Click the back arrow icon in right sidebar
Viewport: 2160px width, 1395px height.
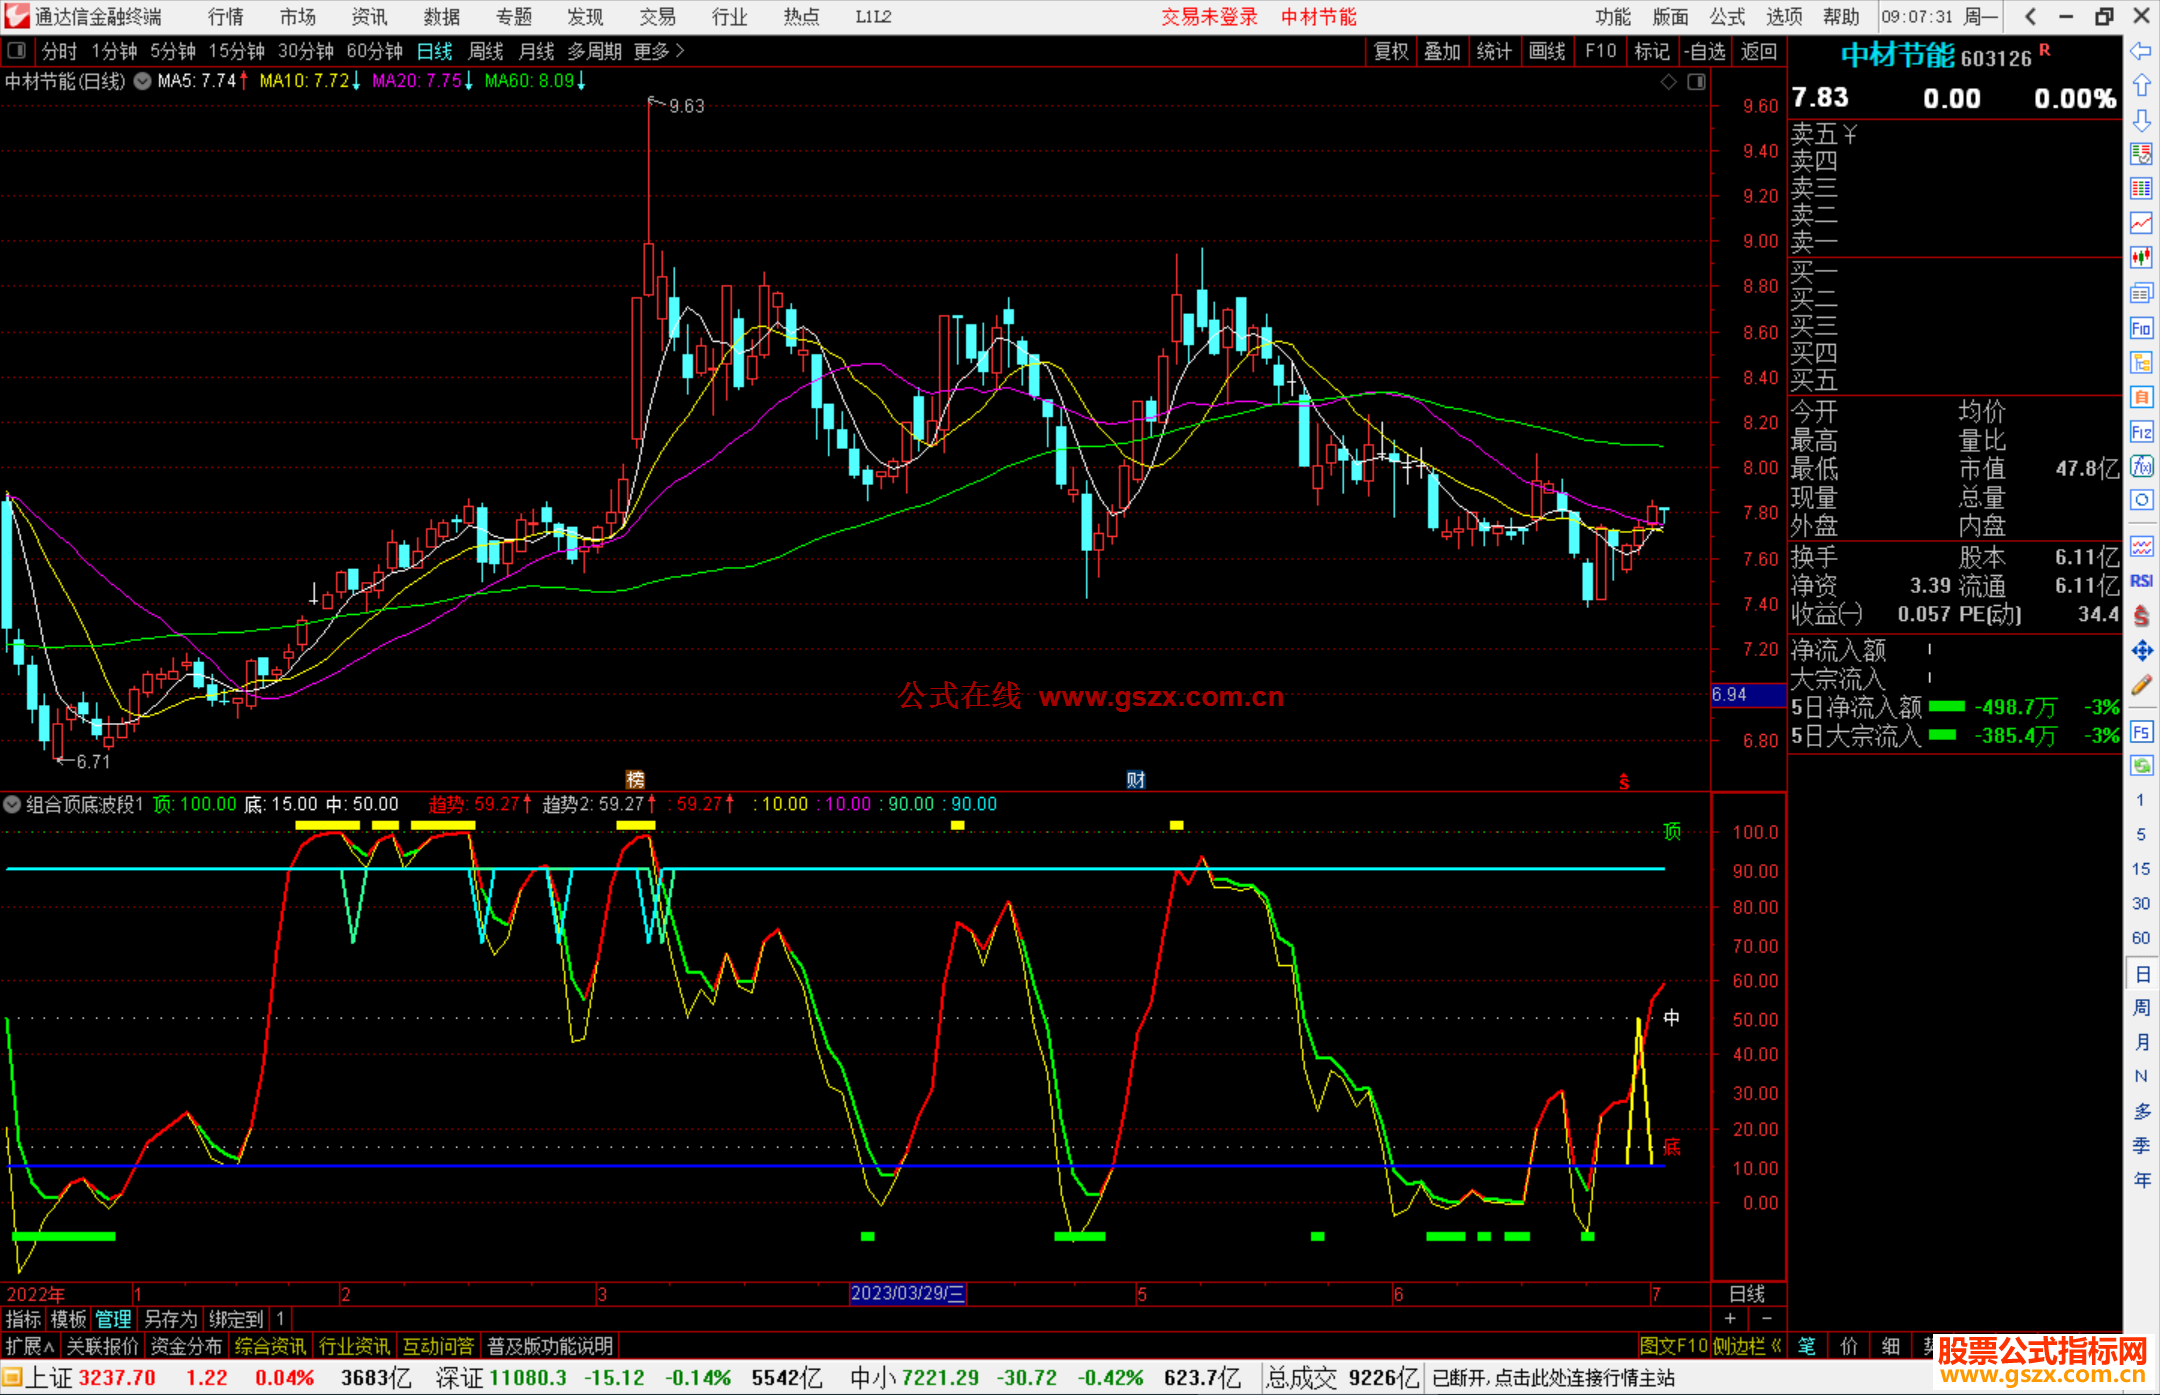pyautogui.click(x=2141, y=51)
